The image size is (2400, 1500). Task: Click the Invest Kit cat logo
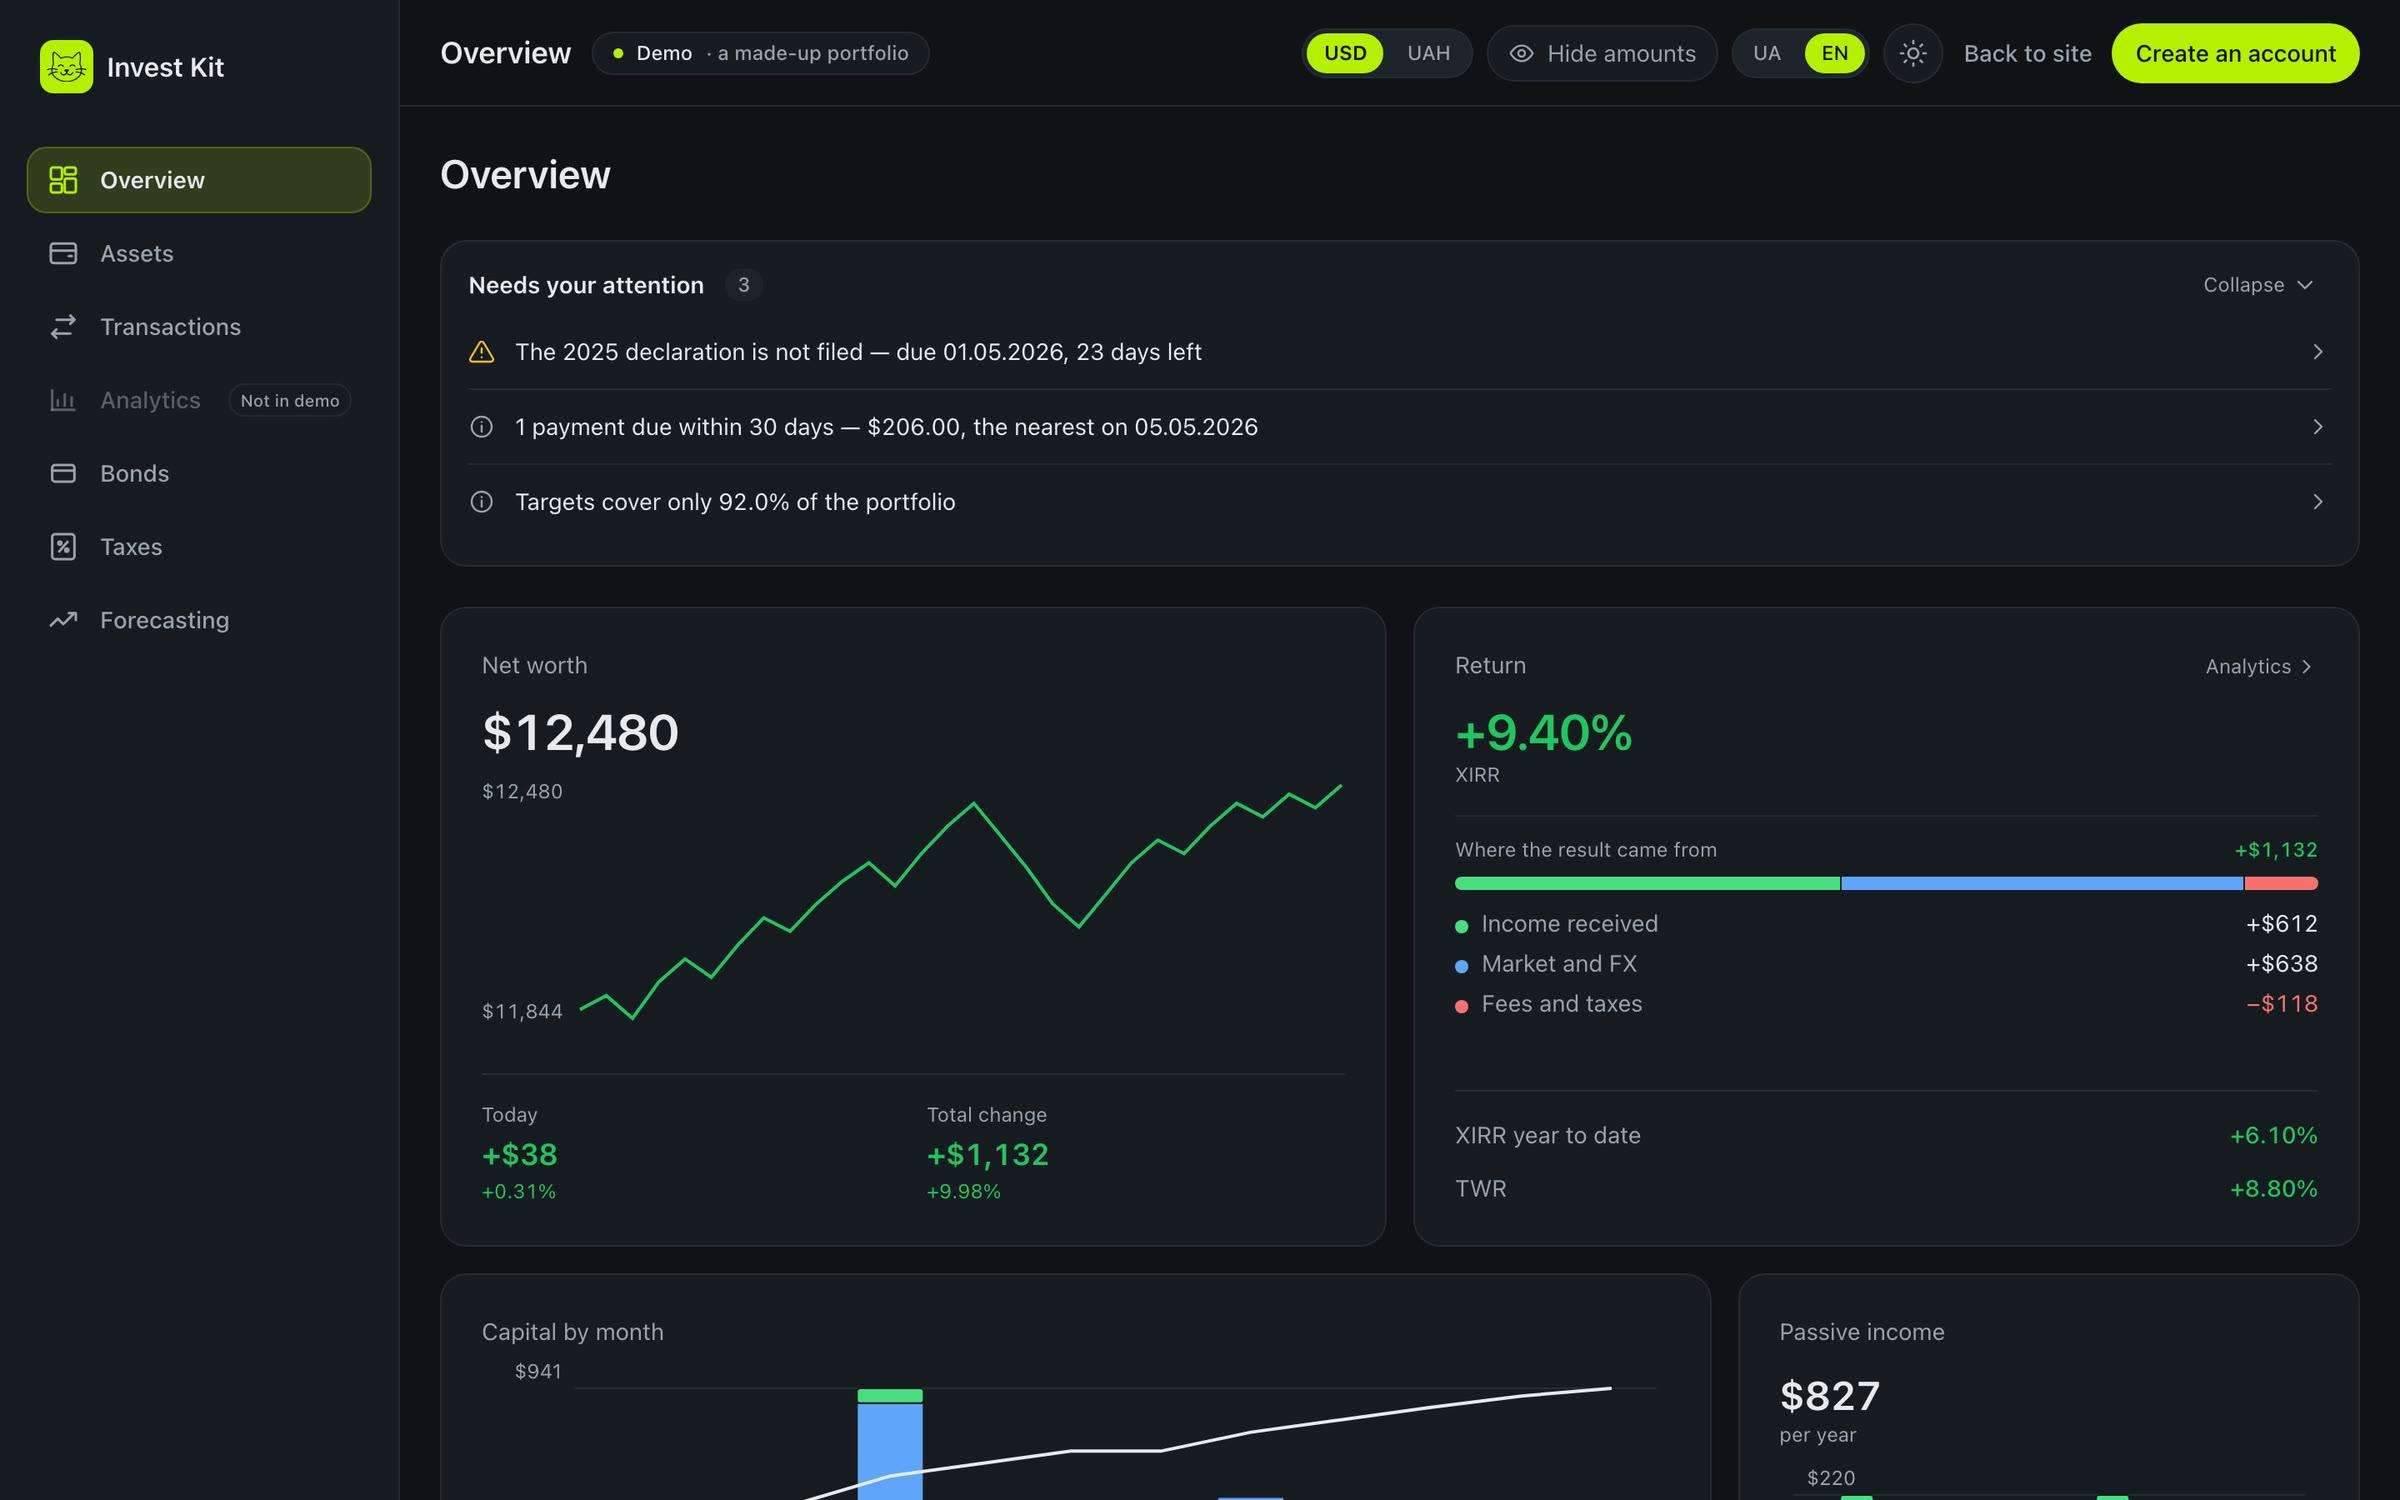pos(66,67)
